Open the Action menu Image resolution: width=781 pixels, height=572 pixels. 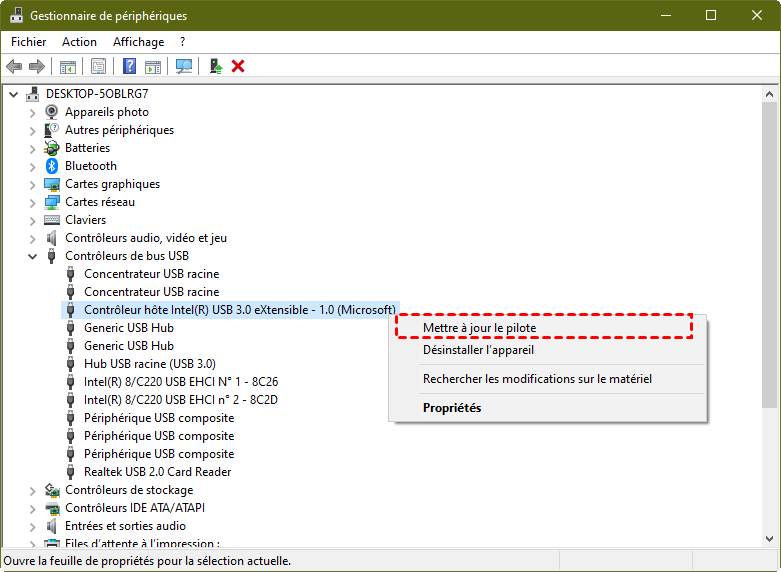click(79, 42)
